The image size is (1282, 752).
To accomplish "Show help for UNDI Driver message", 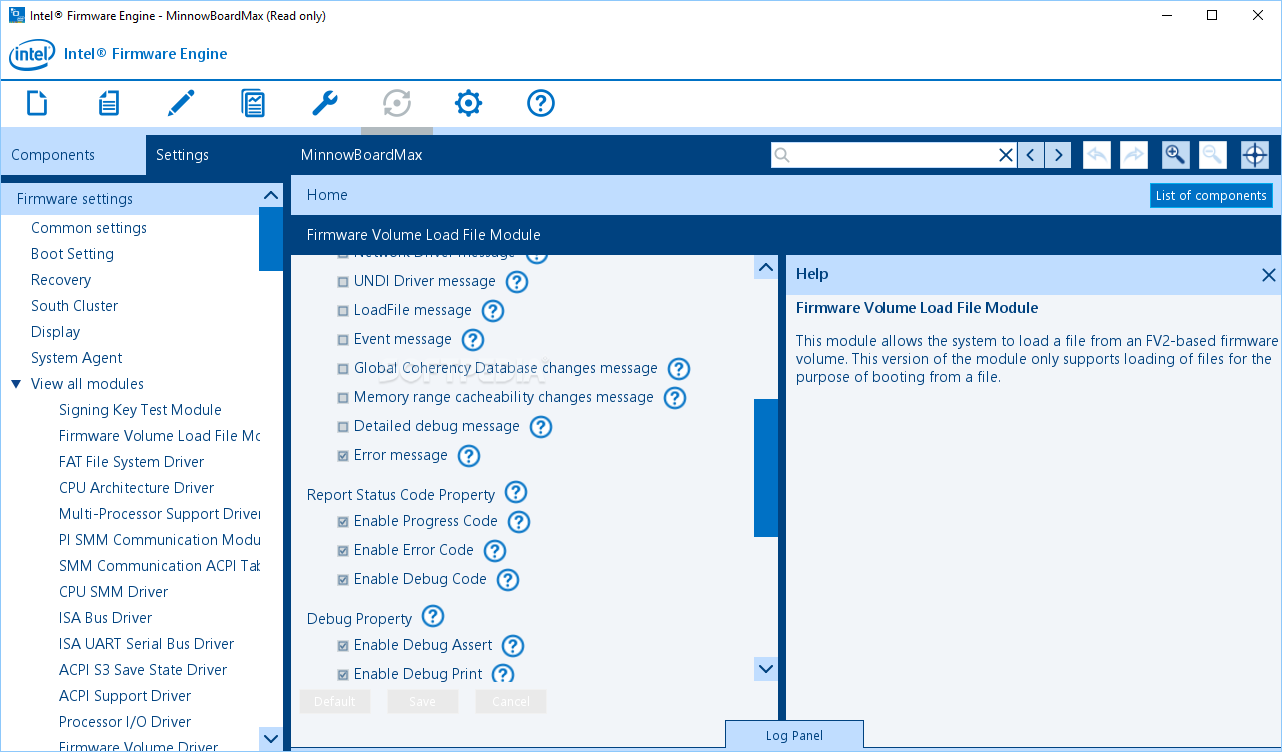I will click(x=517, y=282).
